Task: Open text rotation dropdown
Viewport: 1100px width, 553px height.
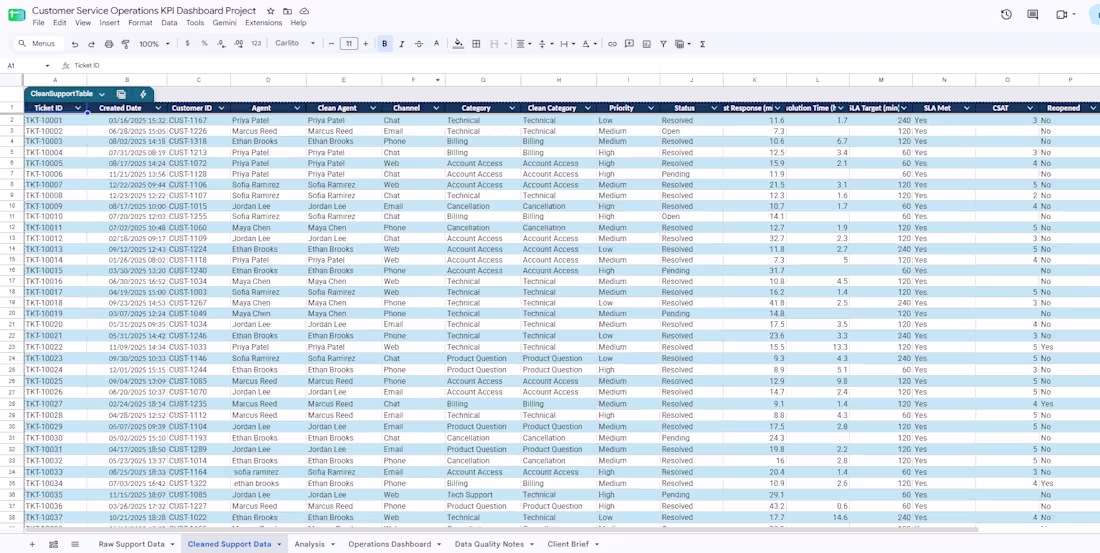Action: tap(589, 44)
